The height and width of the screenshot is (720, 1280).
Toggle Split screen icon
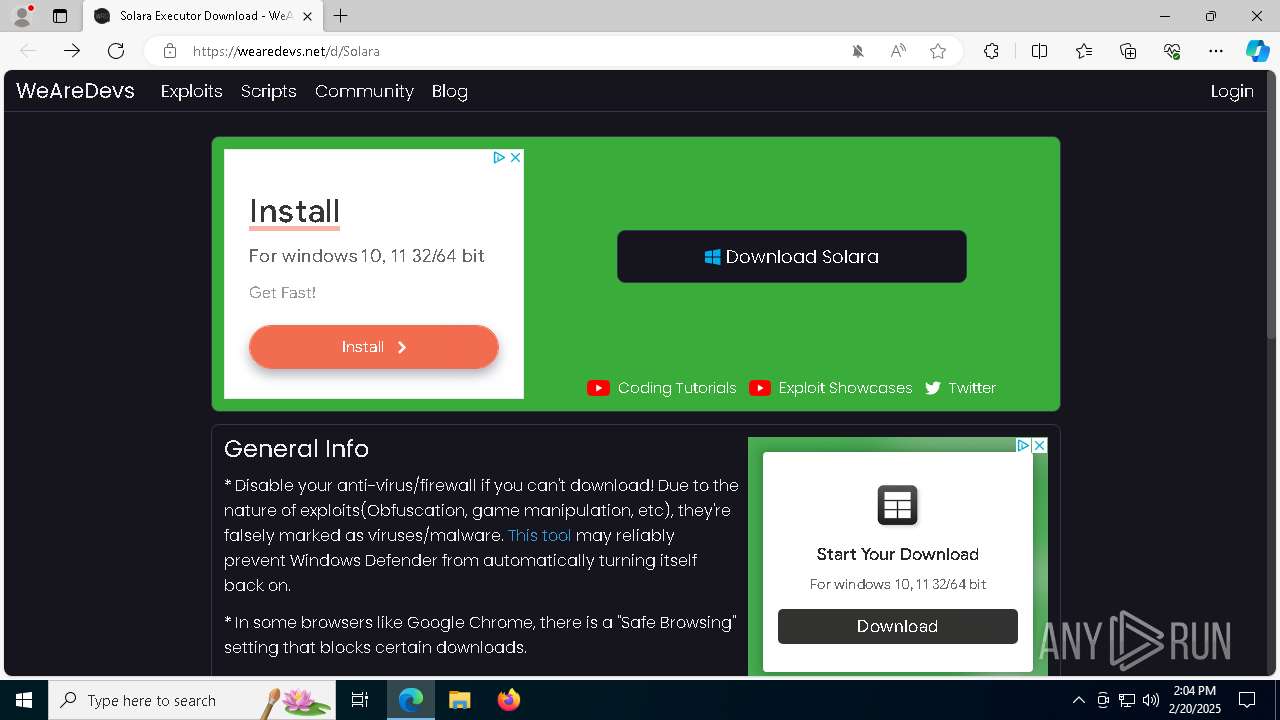click(1039, 51)
